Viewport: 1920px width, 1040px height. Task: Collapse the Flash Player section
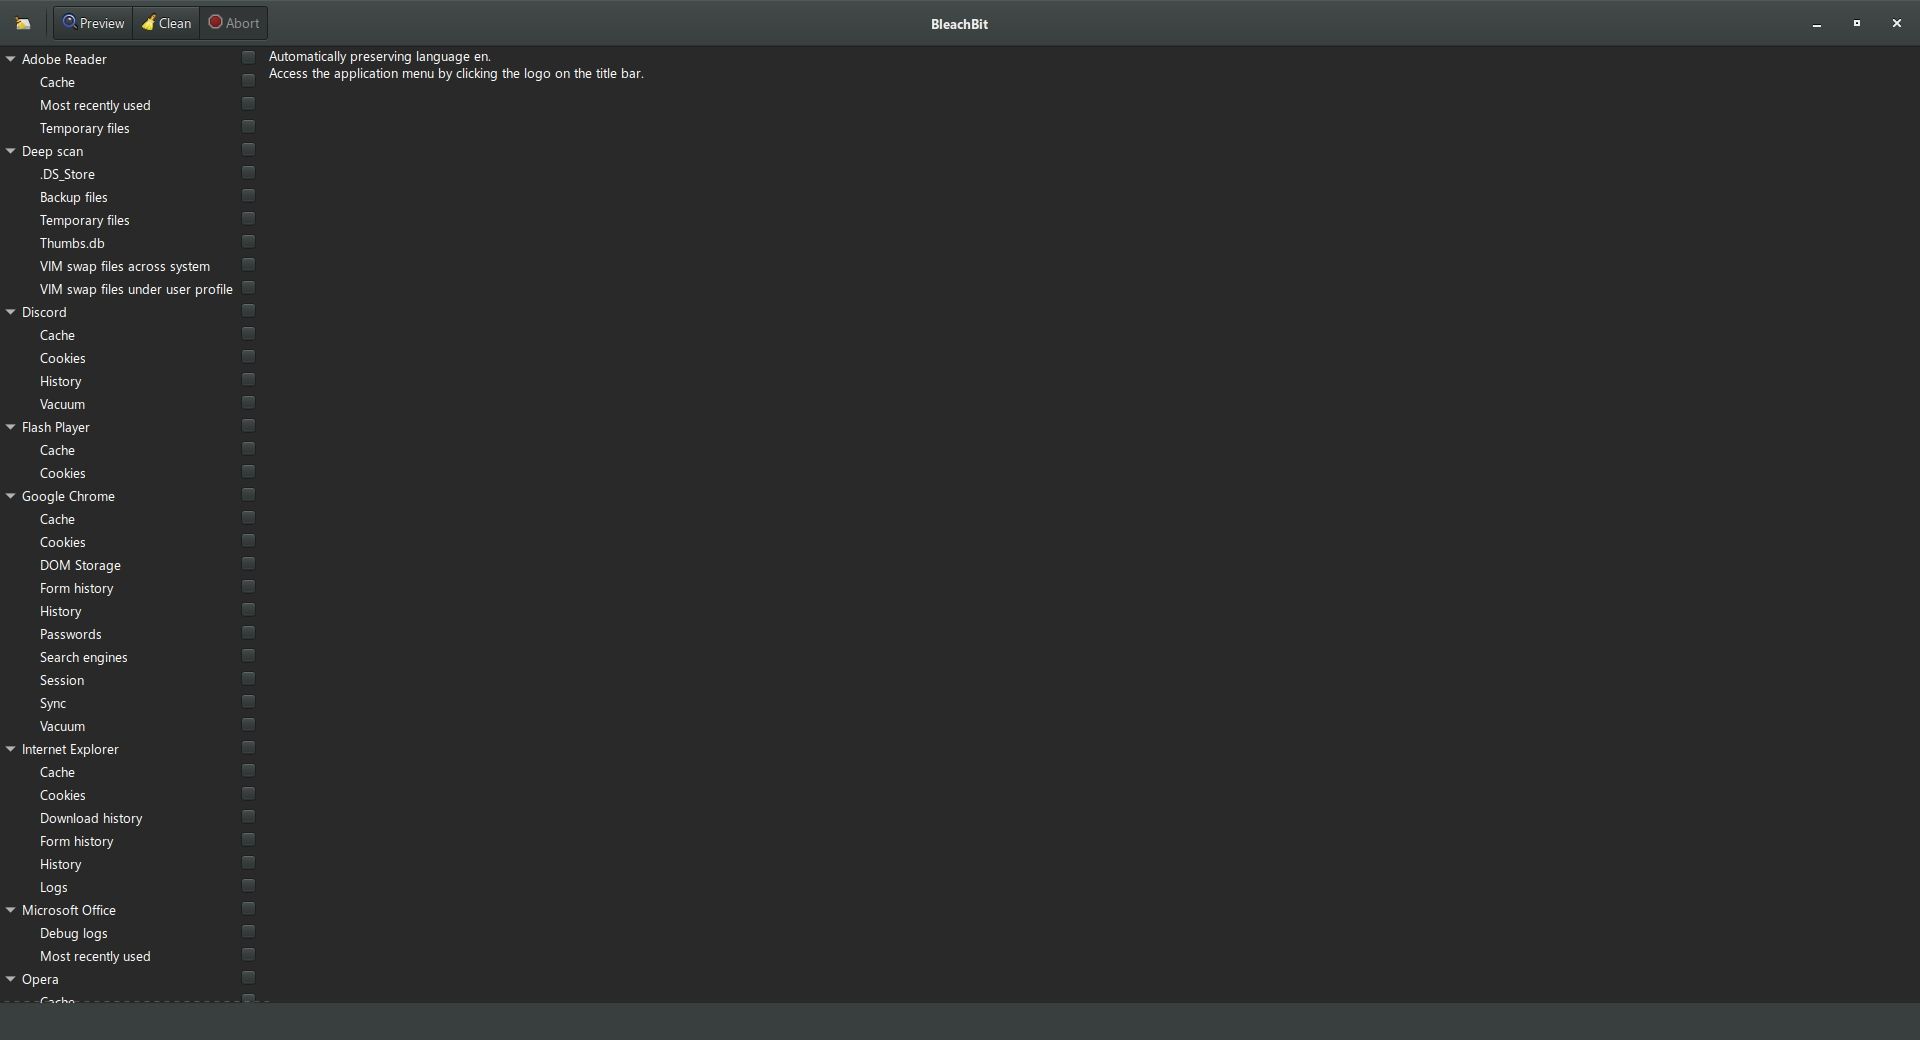[11, 427]
